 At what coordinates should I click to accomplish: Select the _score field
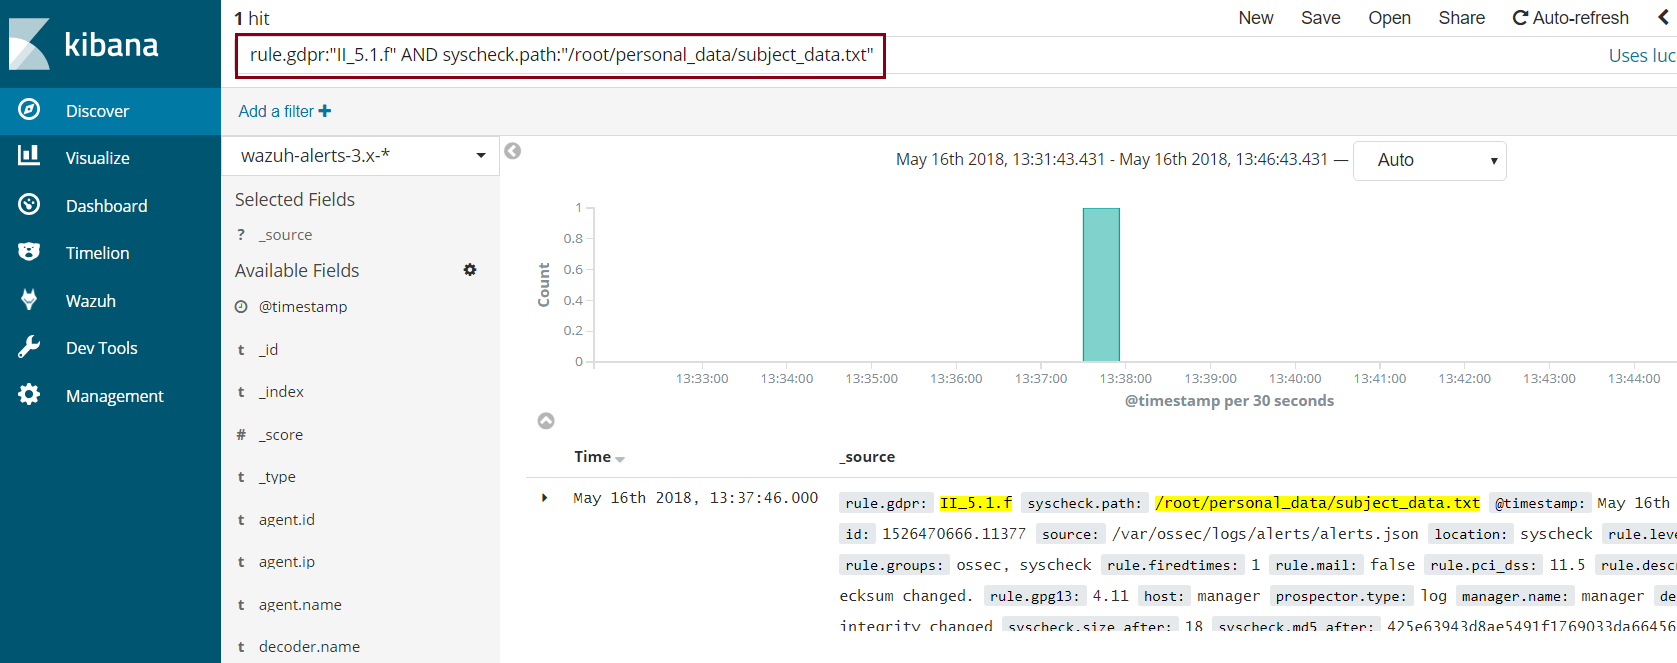tap(281, 435)
